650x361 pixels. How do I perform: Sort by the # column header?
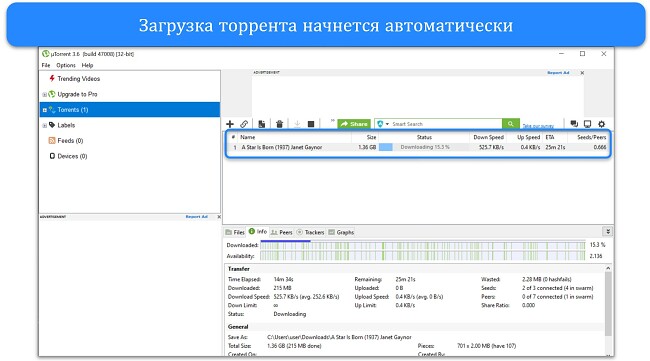(233, 137)
